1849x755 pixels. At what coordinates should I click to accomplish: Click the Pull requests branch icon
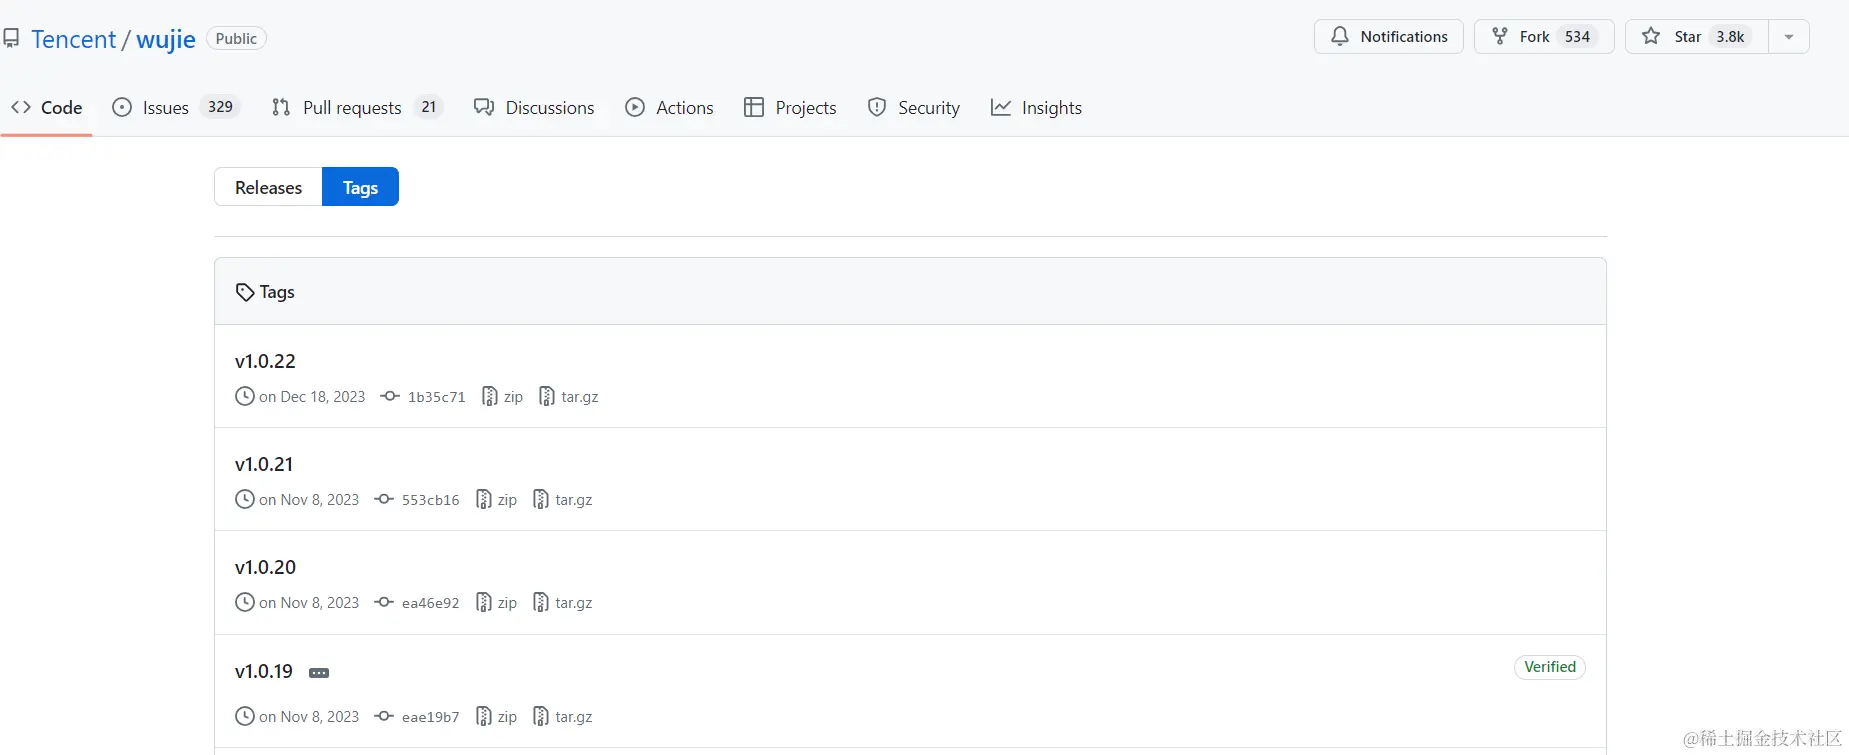pos(281,107)
